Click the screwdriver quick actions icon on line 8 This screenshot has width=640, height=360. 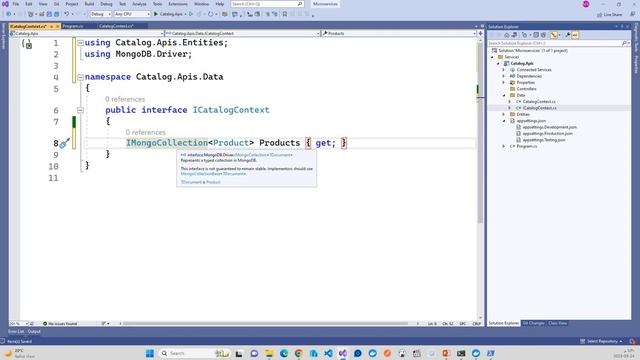(x=65, y=143)
